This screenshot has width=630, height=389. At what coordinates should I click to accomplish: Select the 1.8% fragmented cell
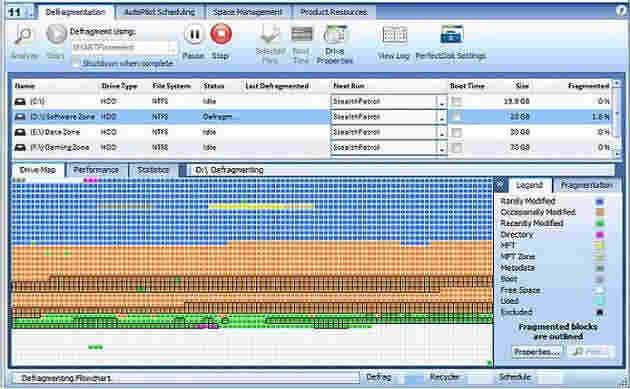[601, 117]
